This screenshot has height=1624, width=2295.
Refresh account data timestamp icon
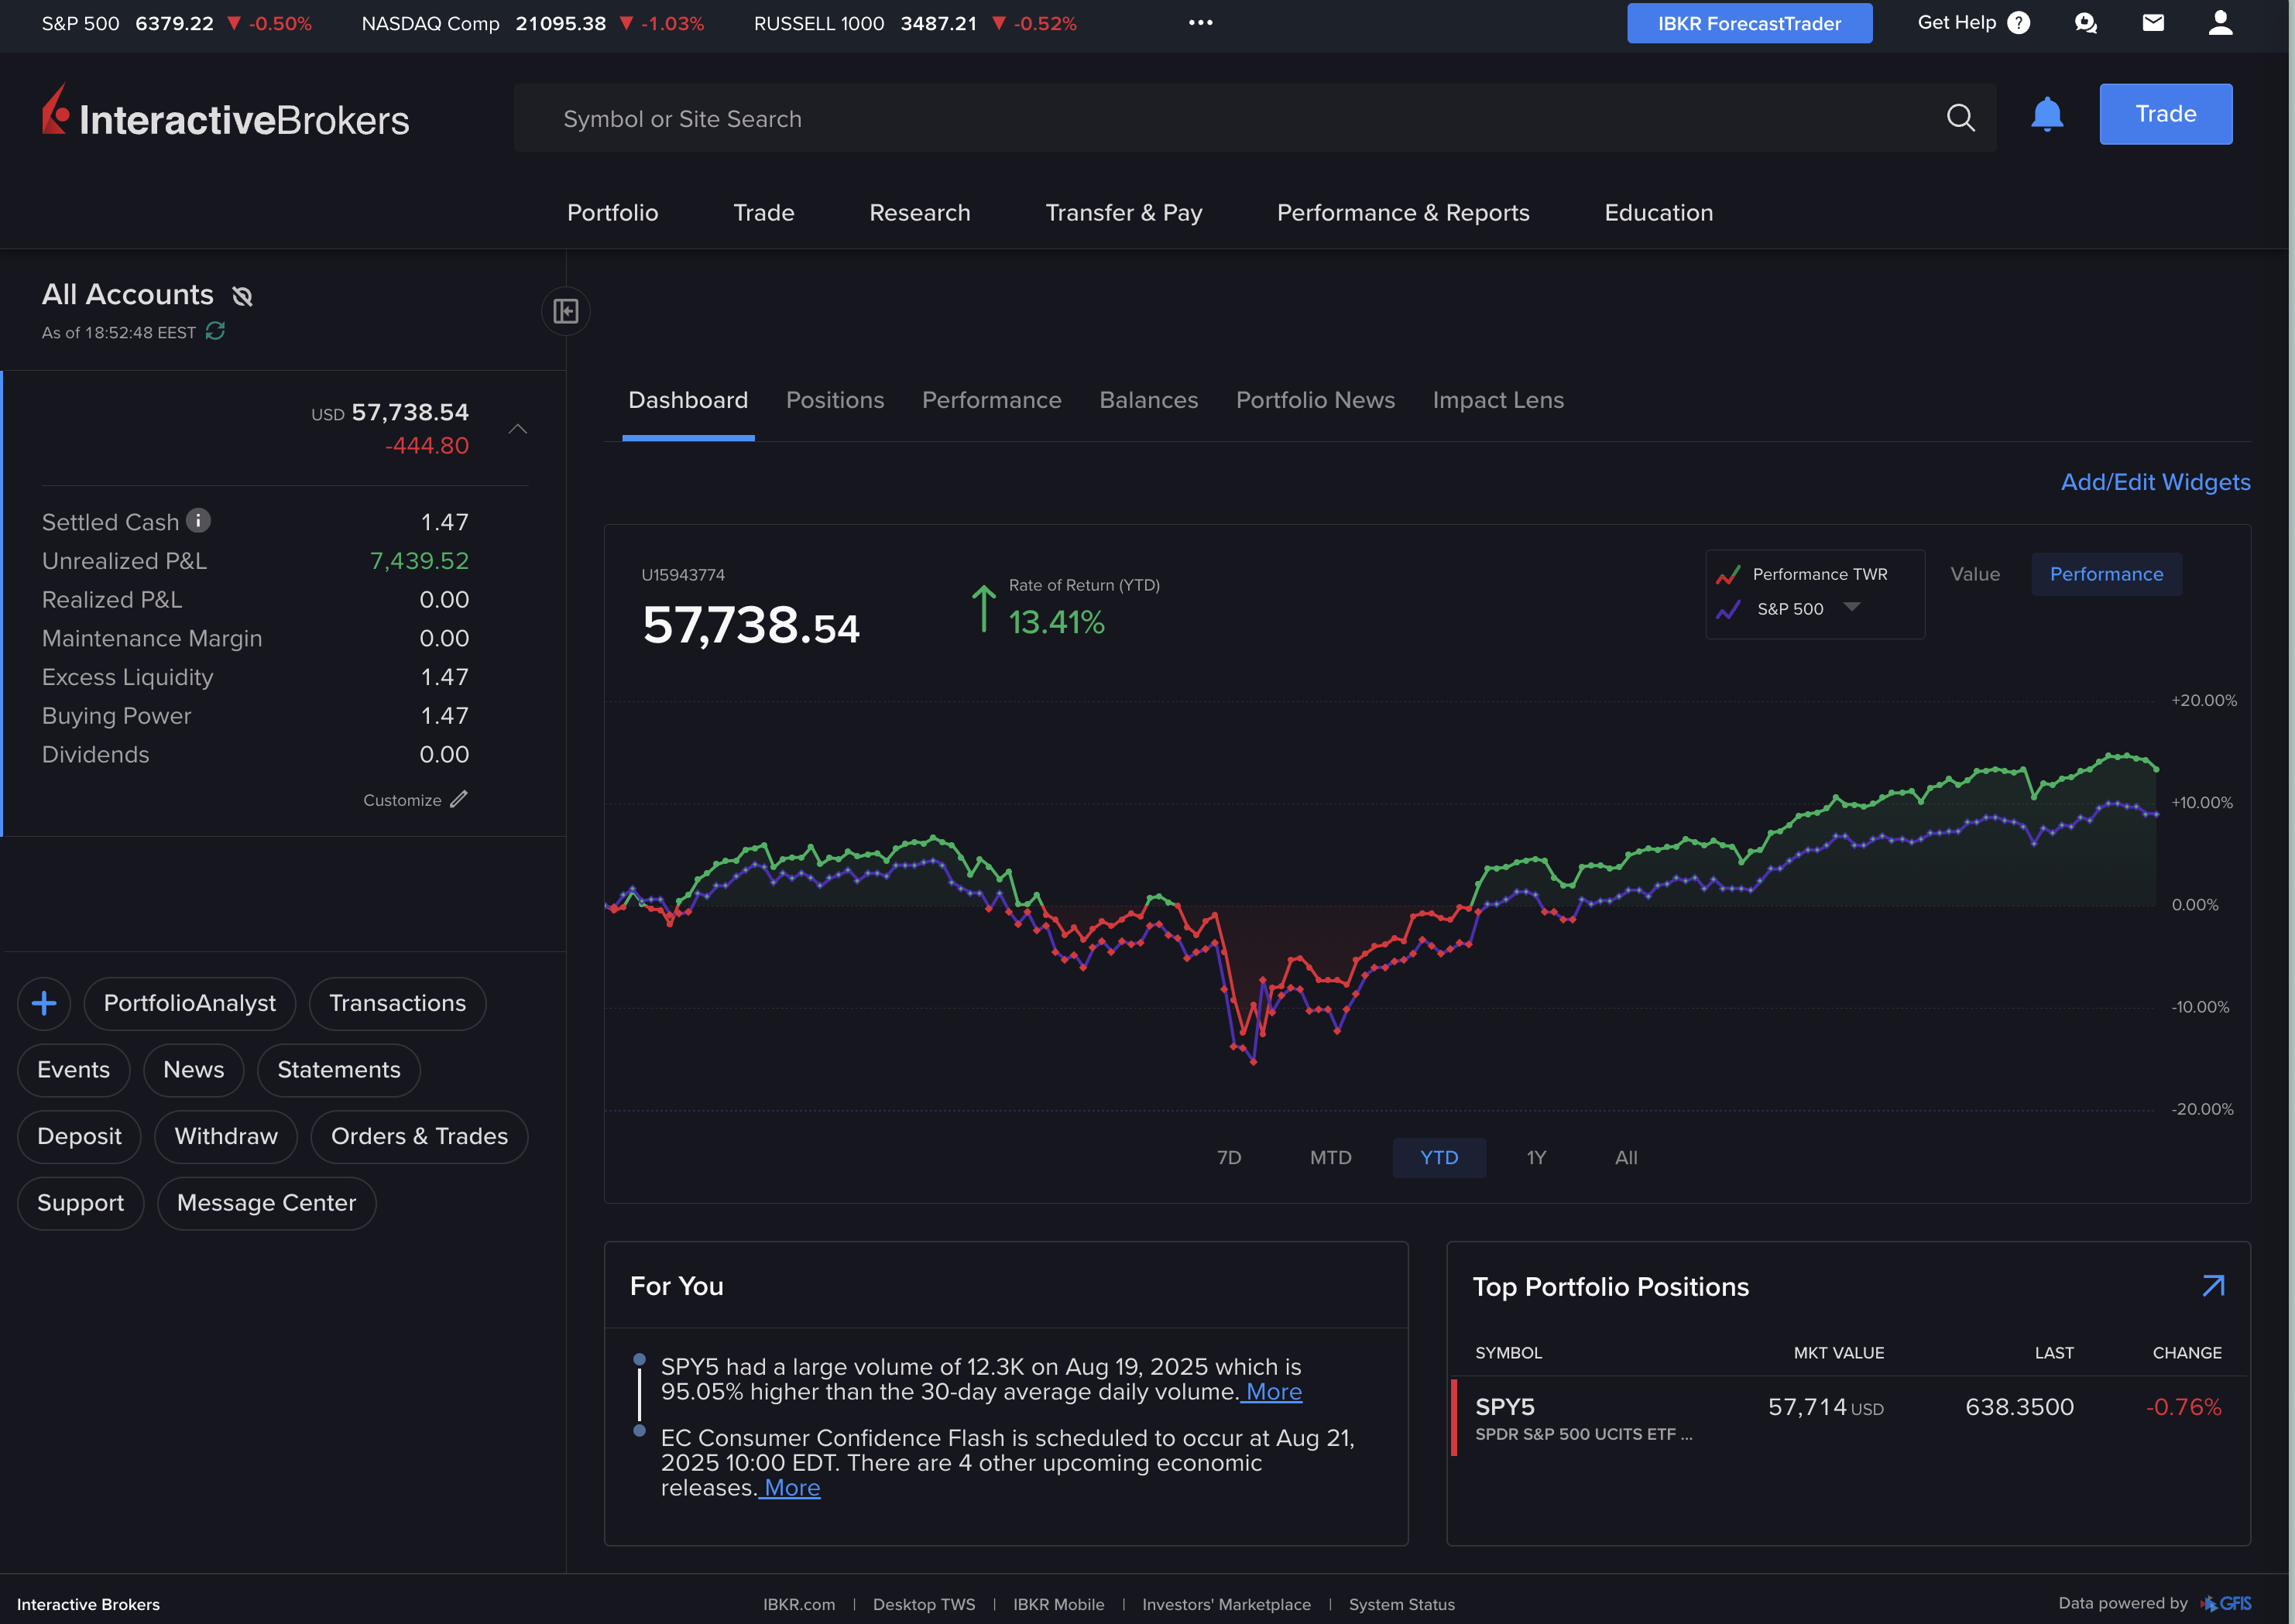(215, 331)
